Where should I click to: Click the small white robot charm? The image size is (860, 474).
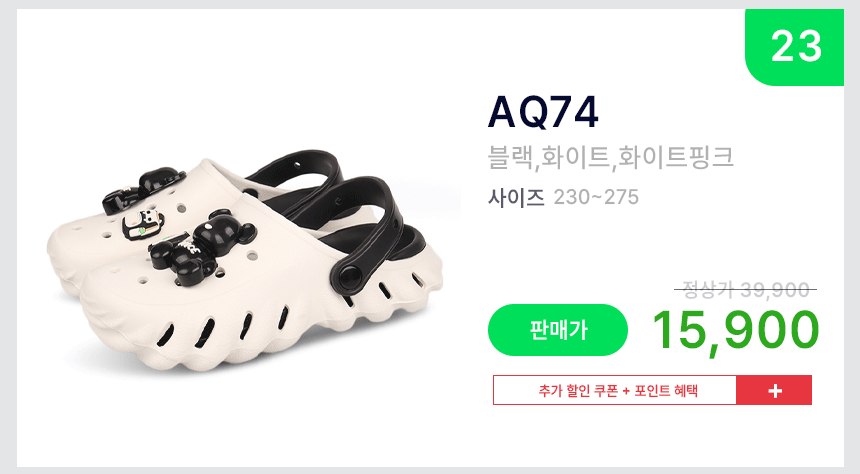(x=143, y=224)
